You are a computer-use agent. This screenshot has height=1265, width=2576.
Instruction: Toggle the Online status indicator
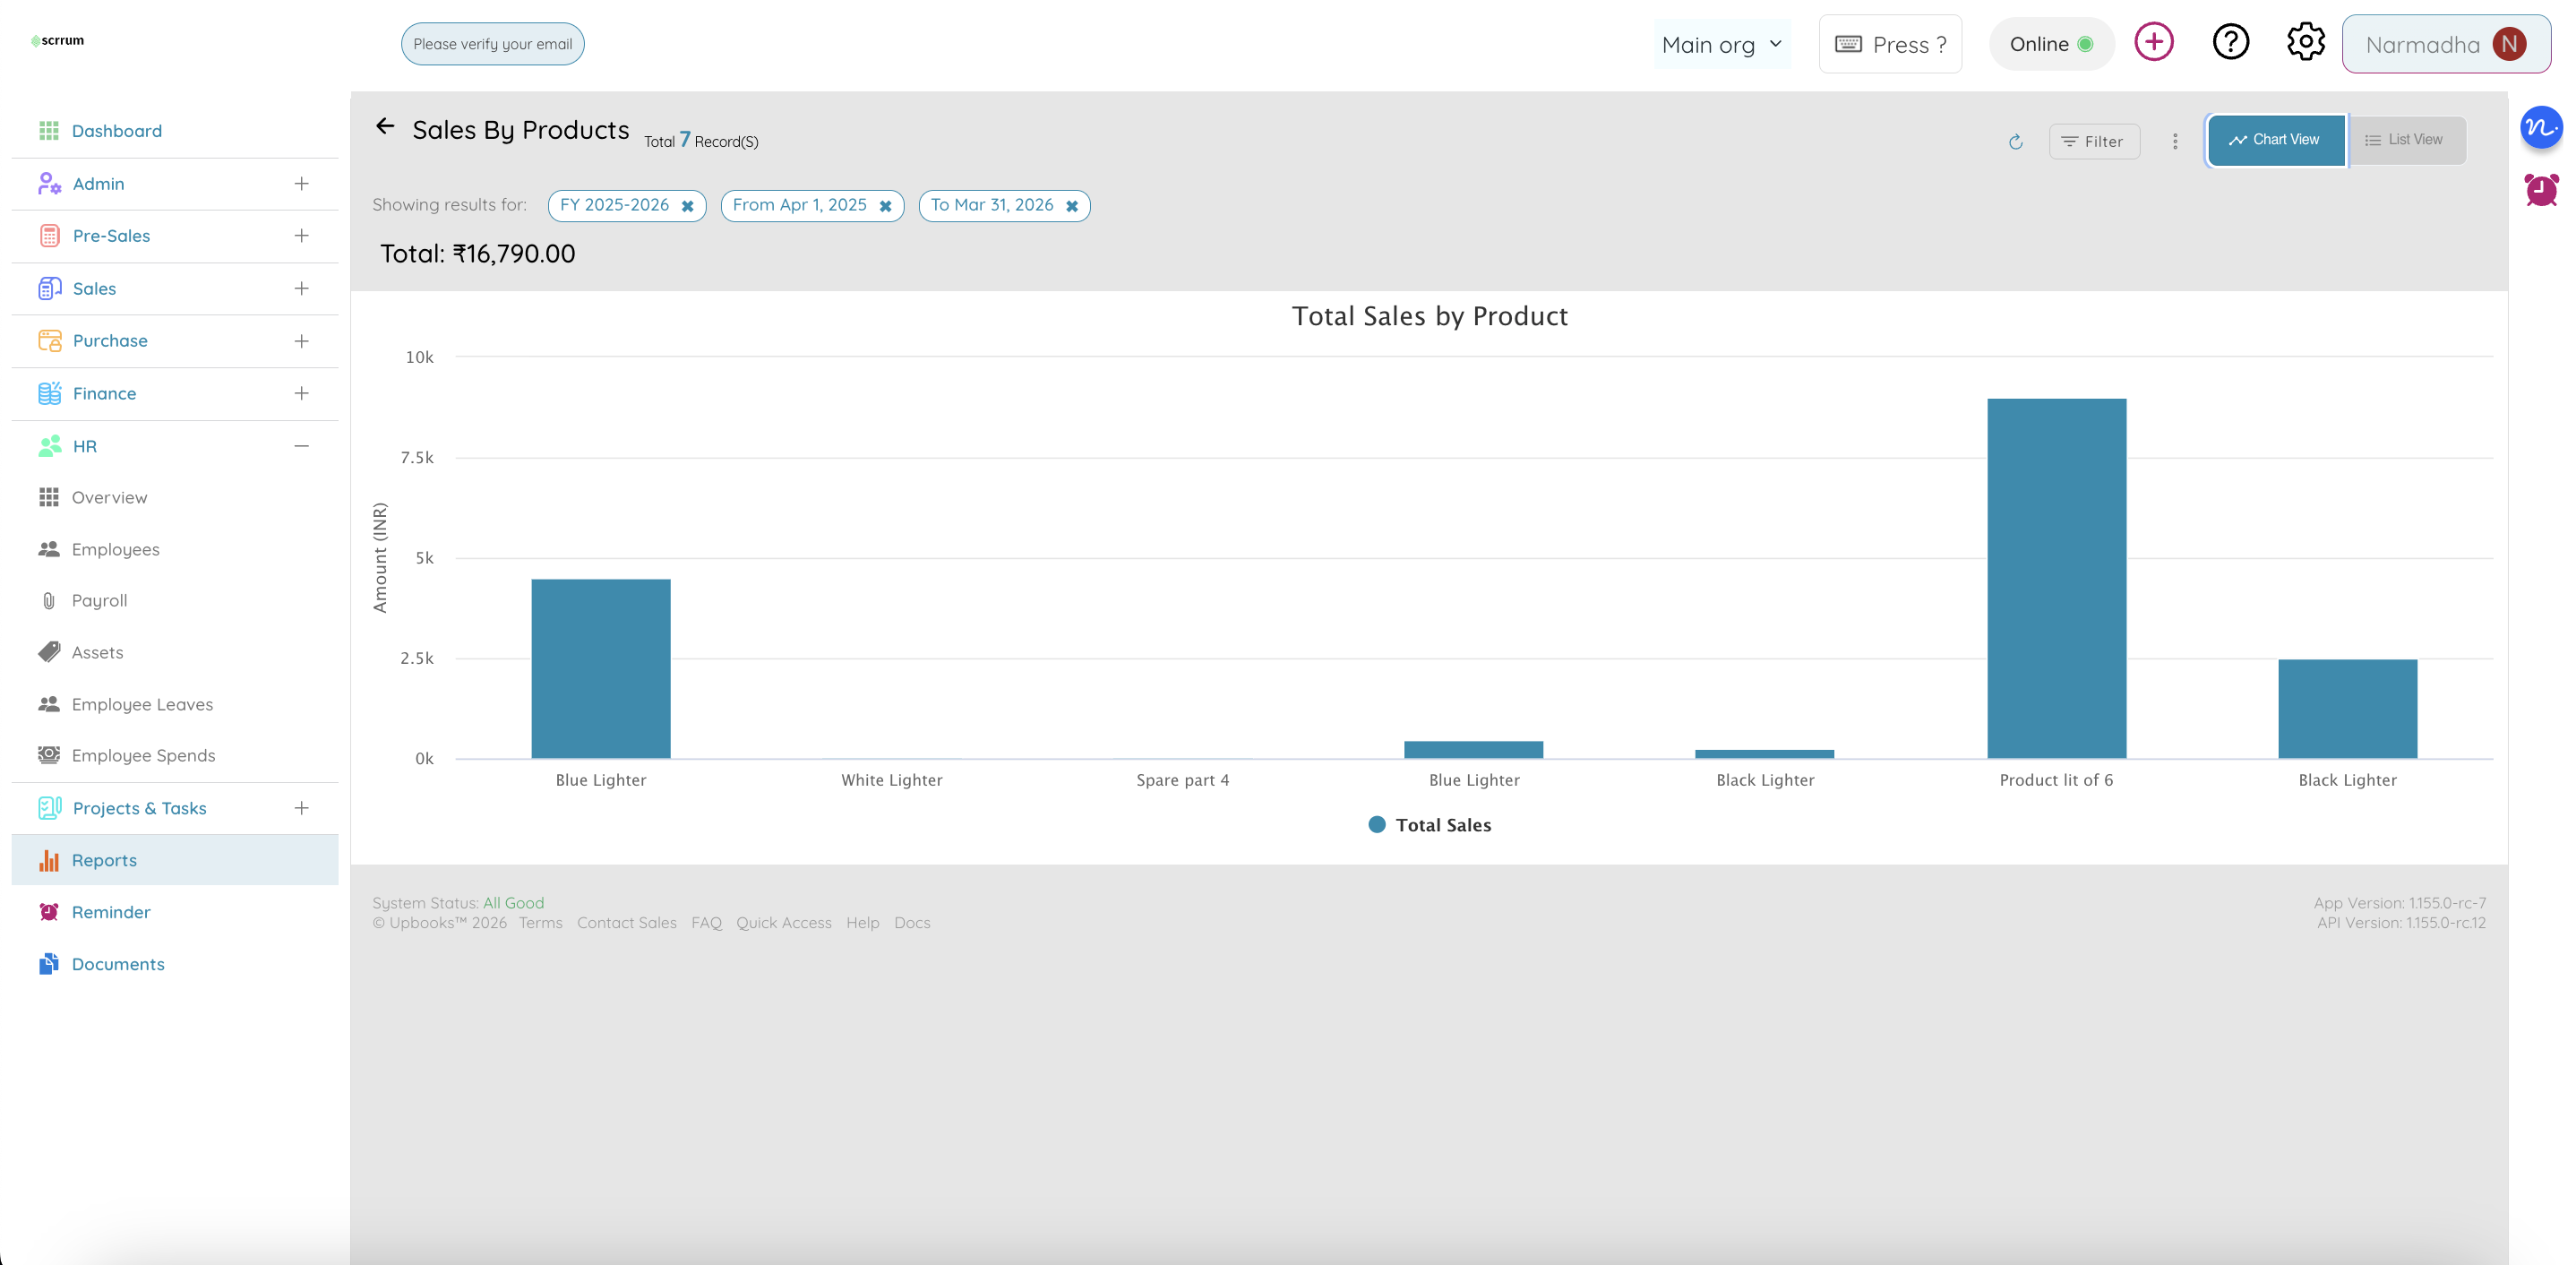[x=2050, y=44]
